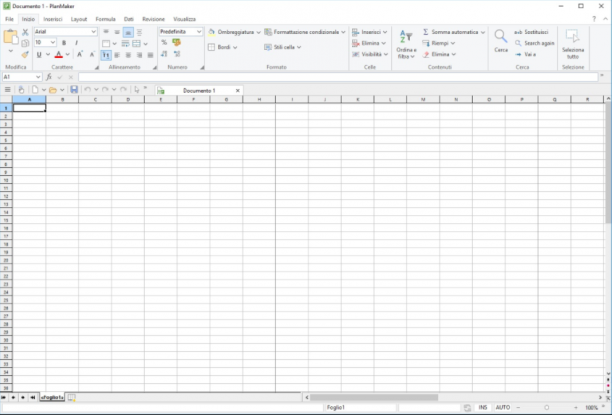Click the Save floppy disk icon
This screenshot has height=415, width=612.
74,90
